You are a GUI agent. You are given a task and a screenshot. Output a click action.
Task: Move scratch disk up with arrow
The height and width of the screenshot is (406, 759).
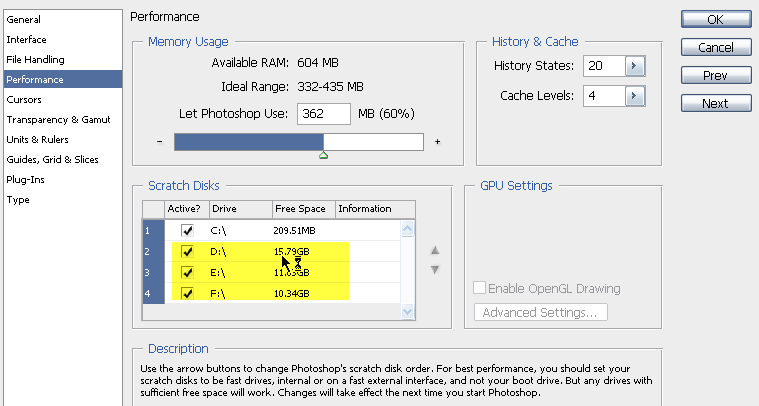click(x=435, y=250)
